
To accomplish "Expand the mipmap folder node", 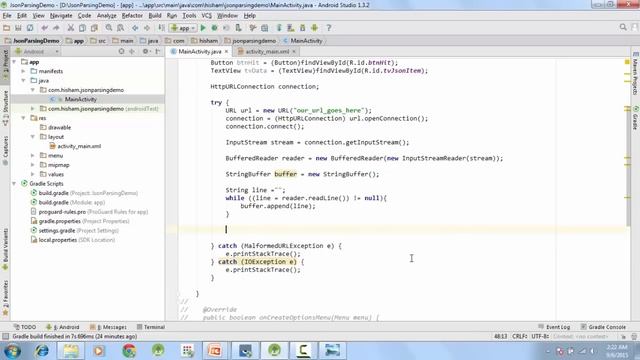I will pyautogui.click(x=33, y=165).
